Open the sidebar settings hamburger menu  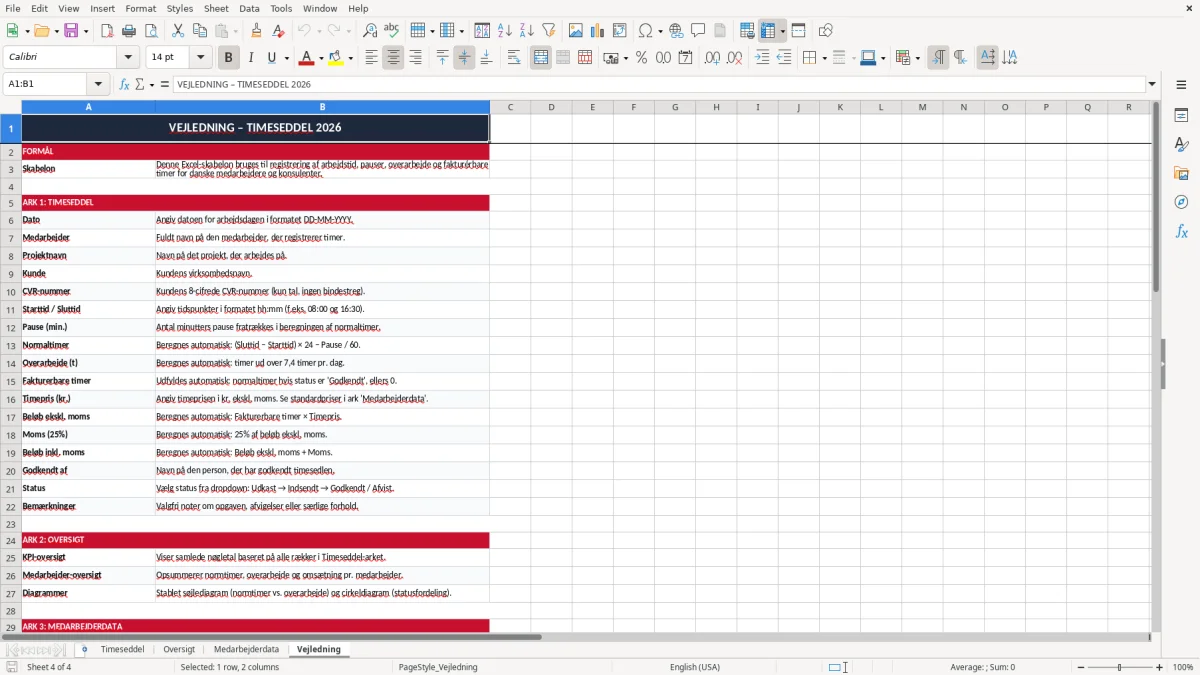pos(1181,85)
